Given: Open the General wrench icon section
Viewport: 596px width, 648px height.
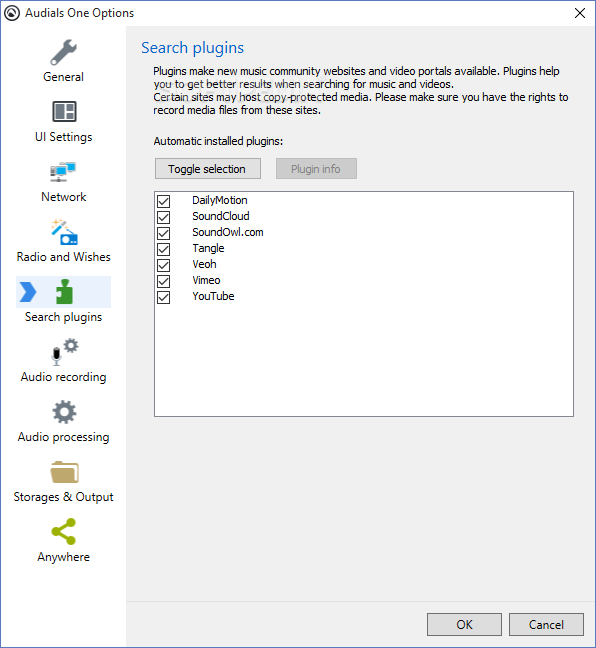Looking at the screenshot, I should 64,53.
